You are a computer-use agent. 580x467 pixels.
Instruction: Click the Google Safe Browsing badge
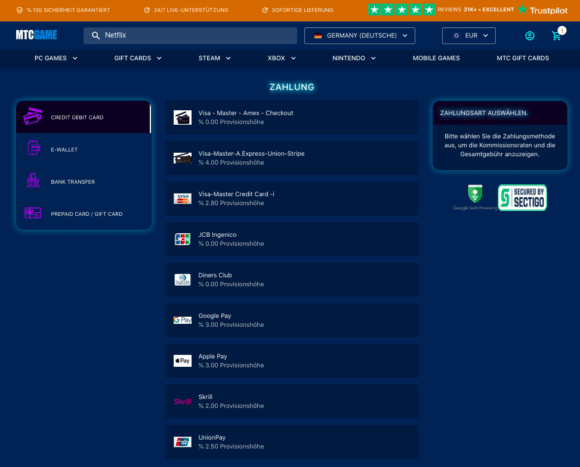click(x=475, y=197)
